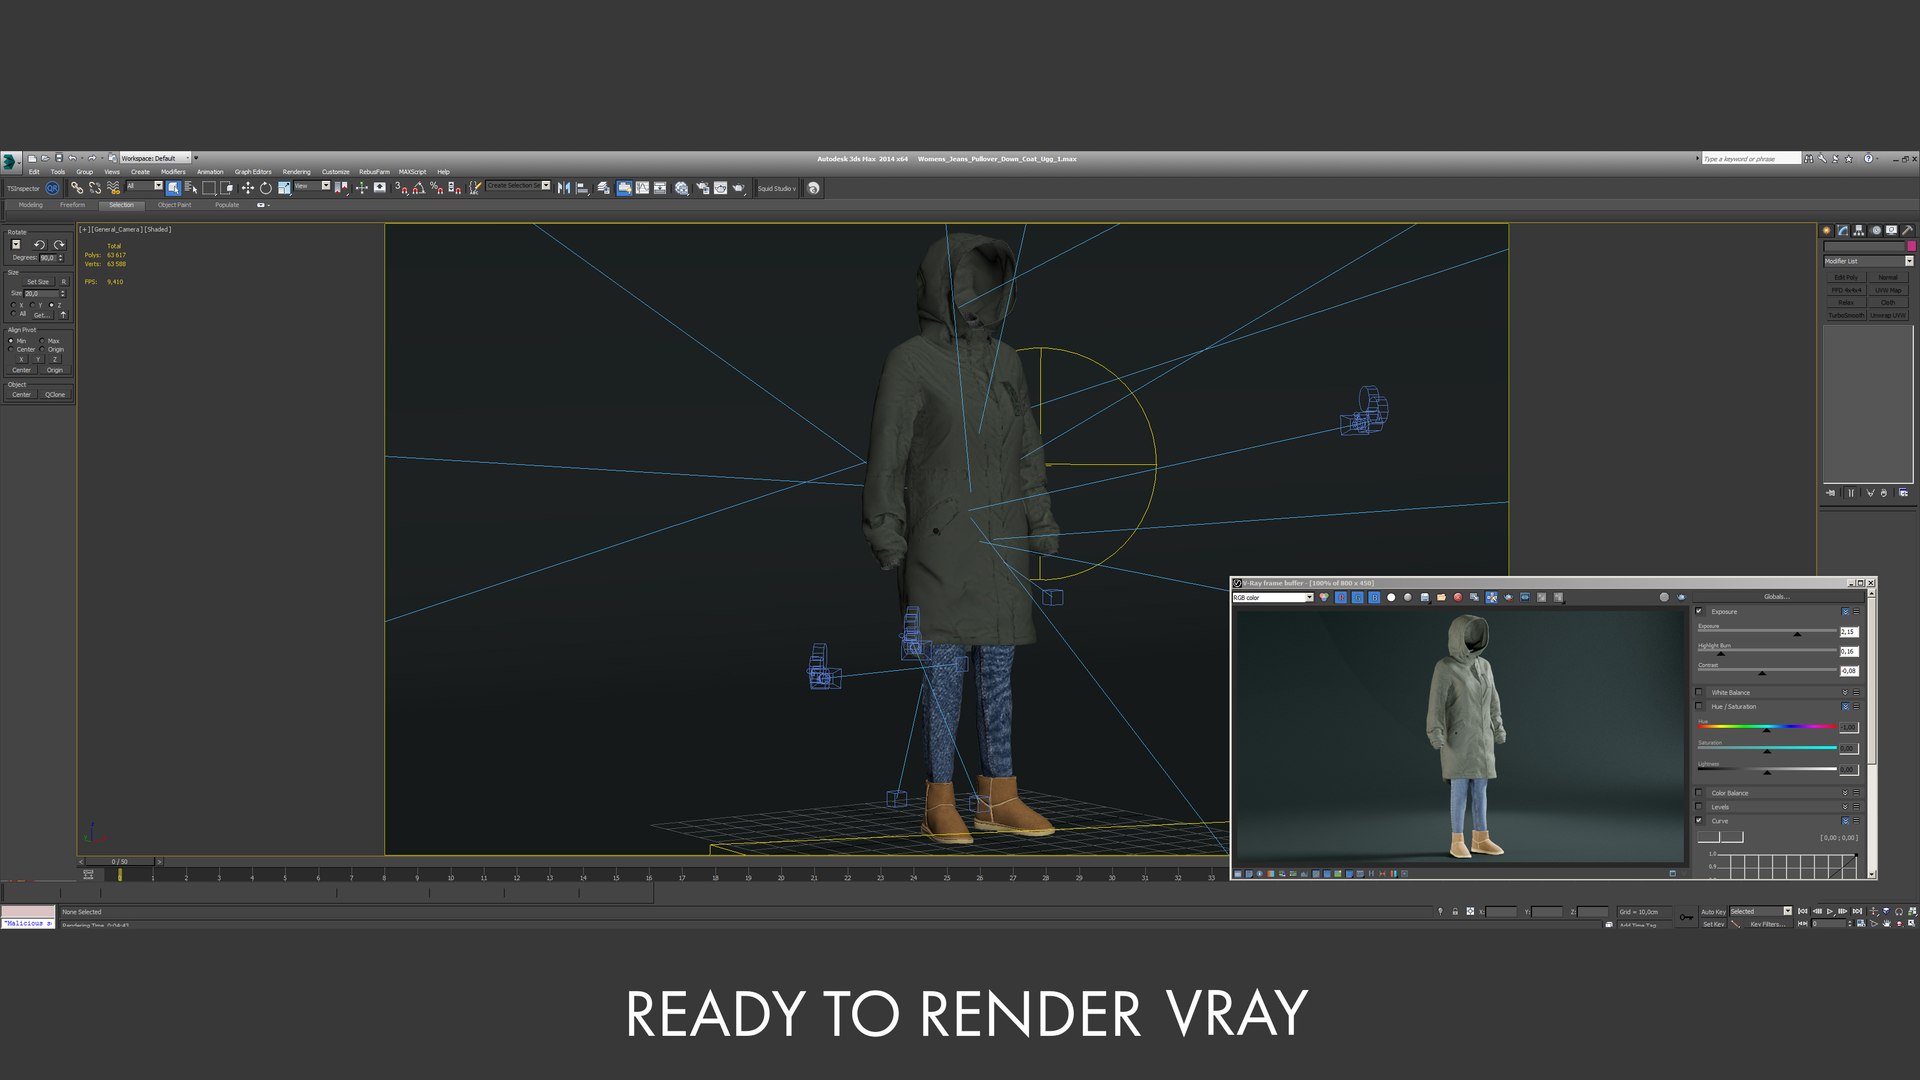Click the 3ds Max application logo button
The height and width of the screenshot is (1080, 1920).
pyautogui.click(x=10, y=161)
